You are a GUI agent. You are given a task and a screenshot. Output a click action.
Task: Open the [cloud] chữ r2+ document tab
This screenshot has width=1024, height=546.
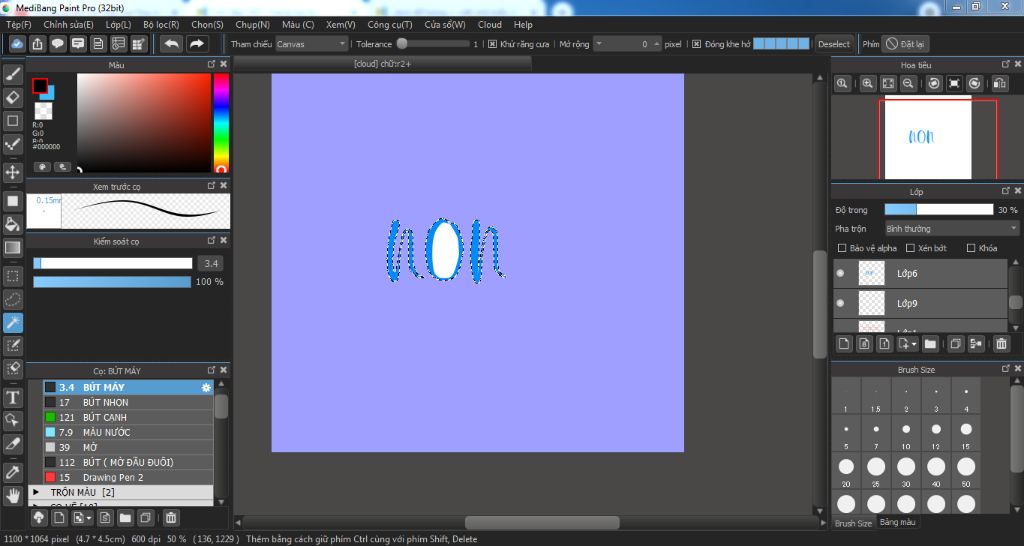click(382, 63)
